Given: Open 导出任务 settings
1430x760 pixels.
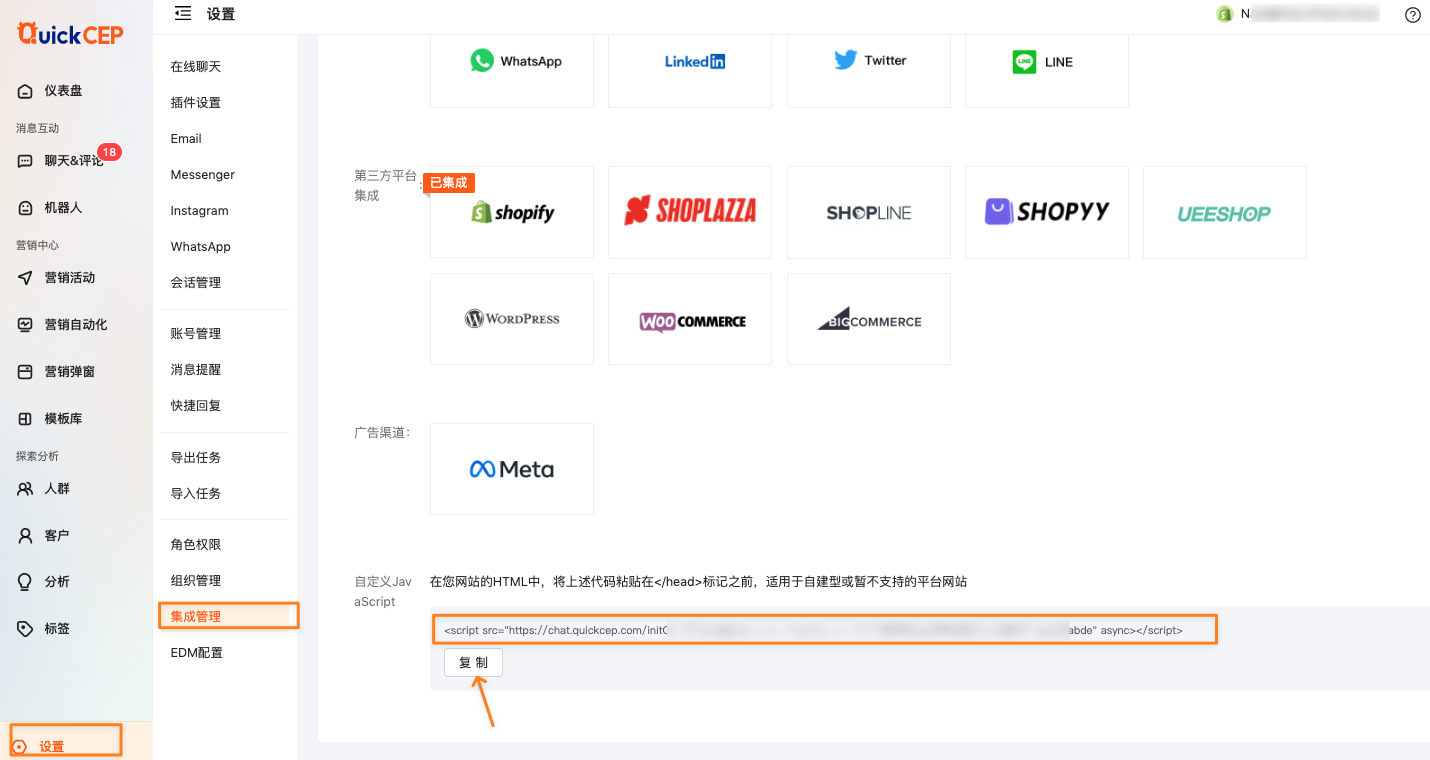Looking at the screenshot, I should pyautogui.click(x=196, y=458).
